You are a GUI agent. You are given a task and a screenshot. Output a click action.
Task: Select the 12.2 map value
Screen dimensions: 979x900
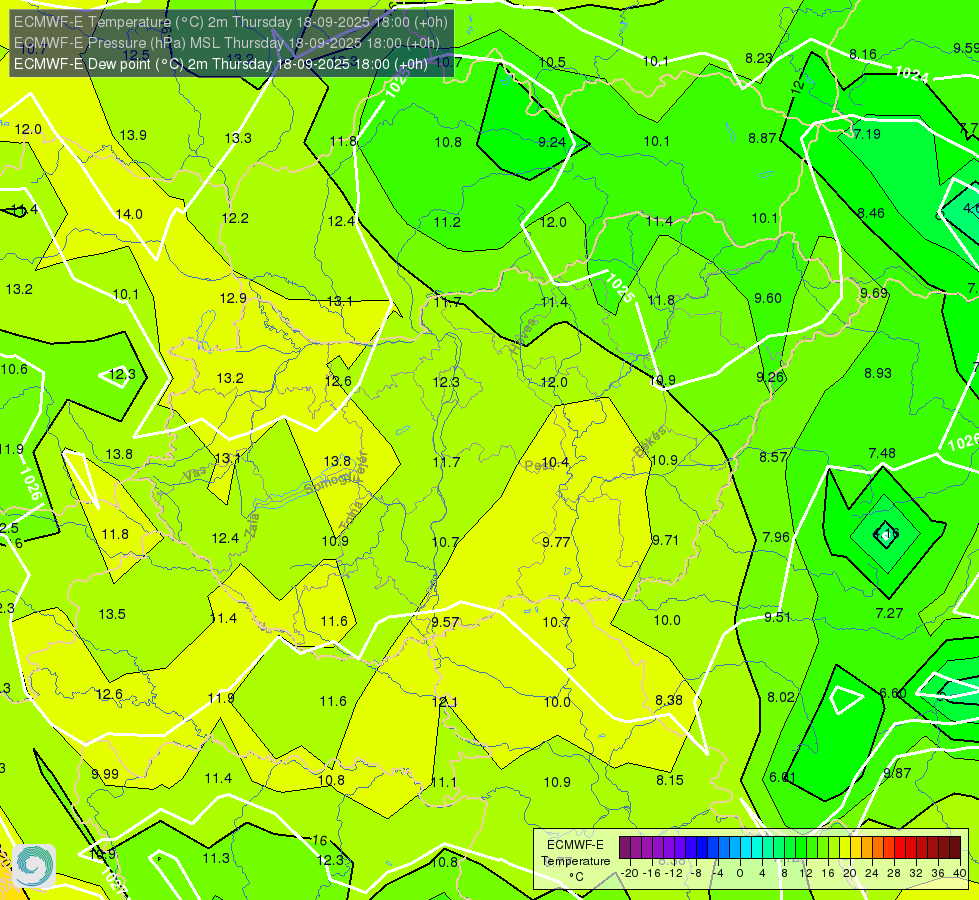235,218
